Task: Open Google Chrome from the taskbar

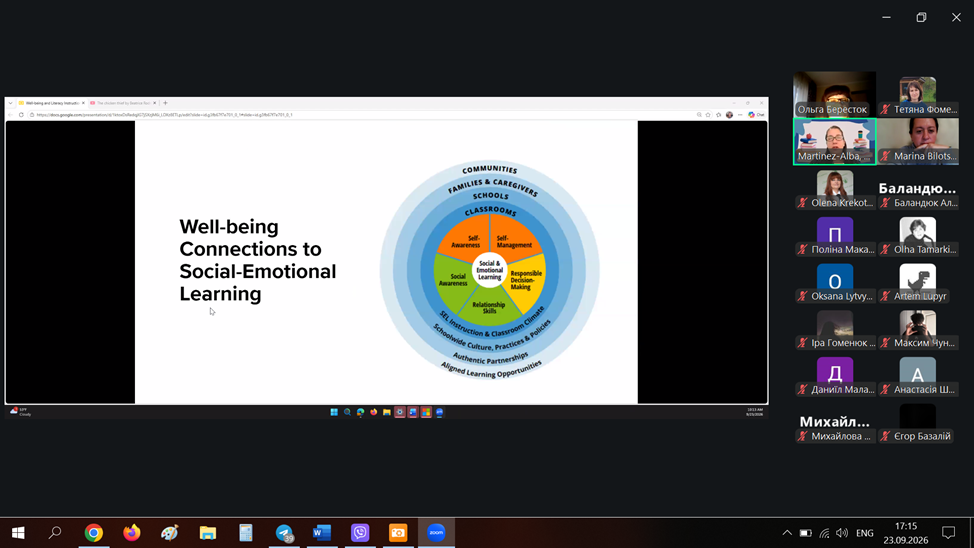Action: point(94,532)
